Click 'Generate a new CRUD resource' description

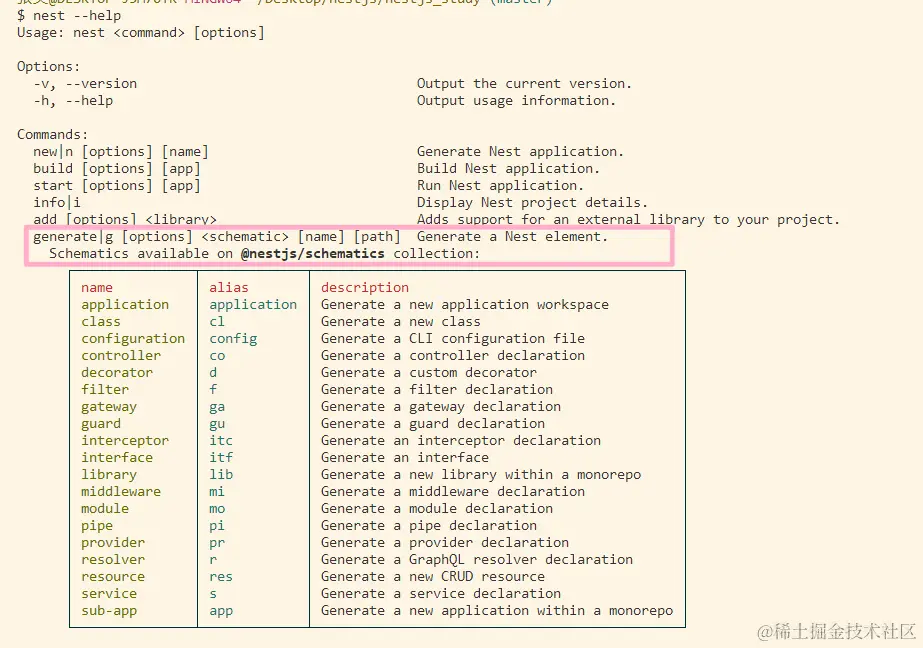click(433, 577)
